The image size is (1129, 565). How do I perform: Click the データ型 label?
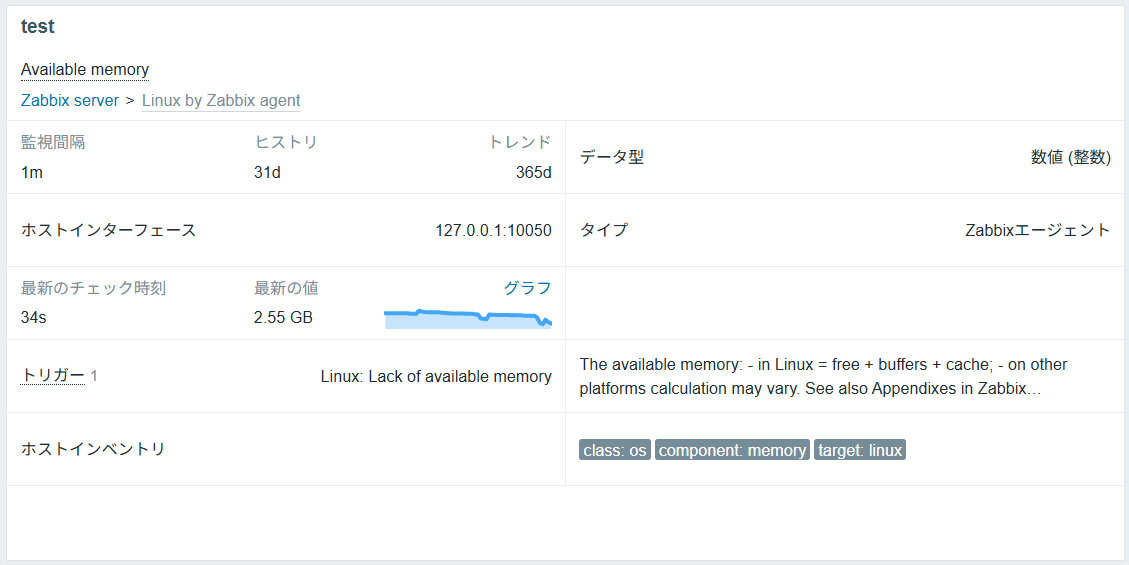tap(611, 158)
